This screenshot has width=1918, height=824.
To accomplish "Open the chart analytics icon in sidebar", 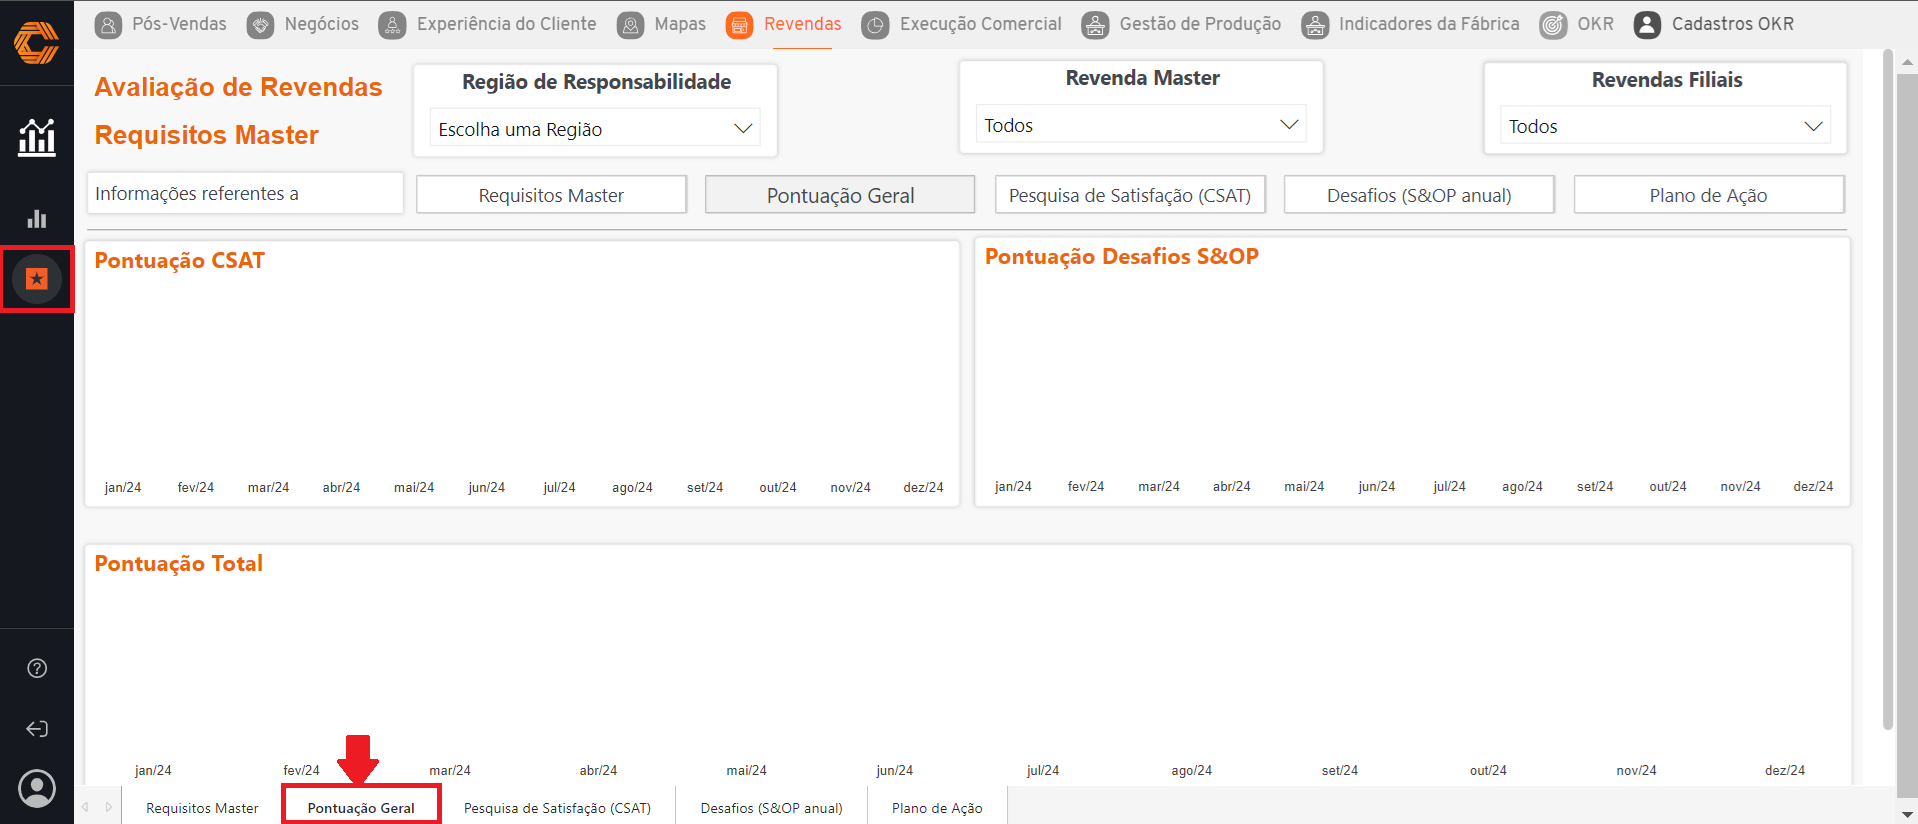I will click(x=37, y=137).
